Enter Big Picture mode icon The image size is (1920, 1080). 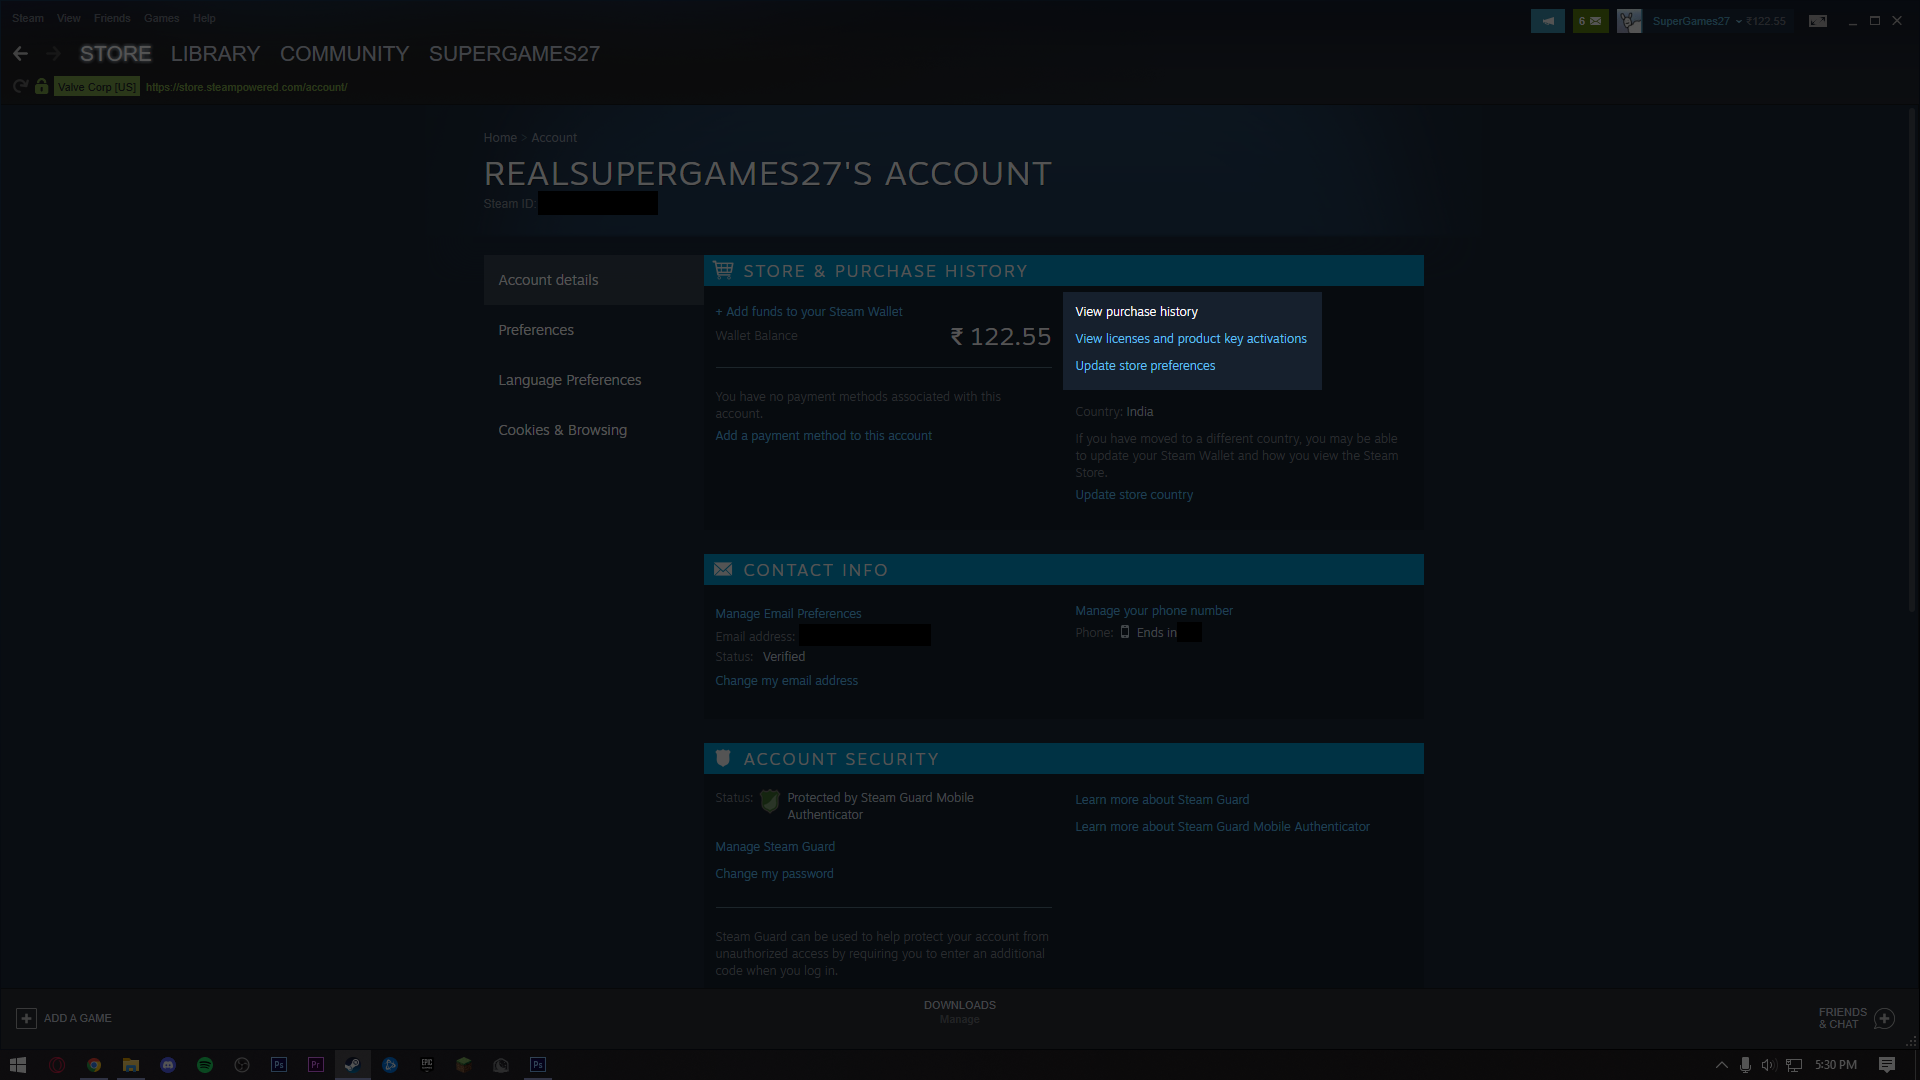tap(1818, 21)
